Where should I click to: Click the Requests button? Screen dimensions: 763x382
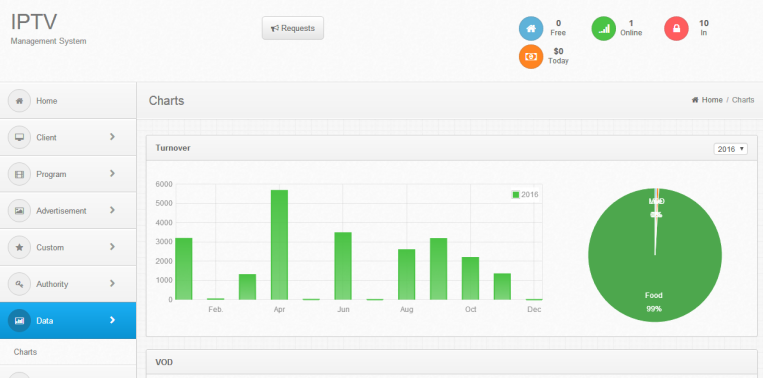point(293,28)
